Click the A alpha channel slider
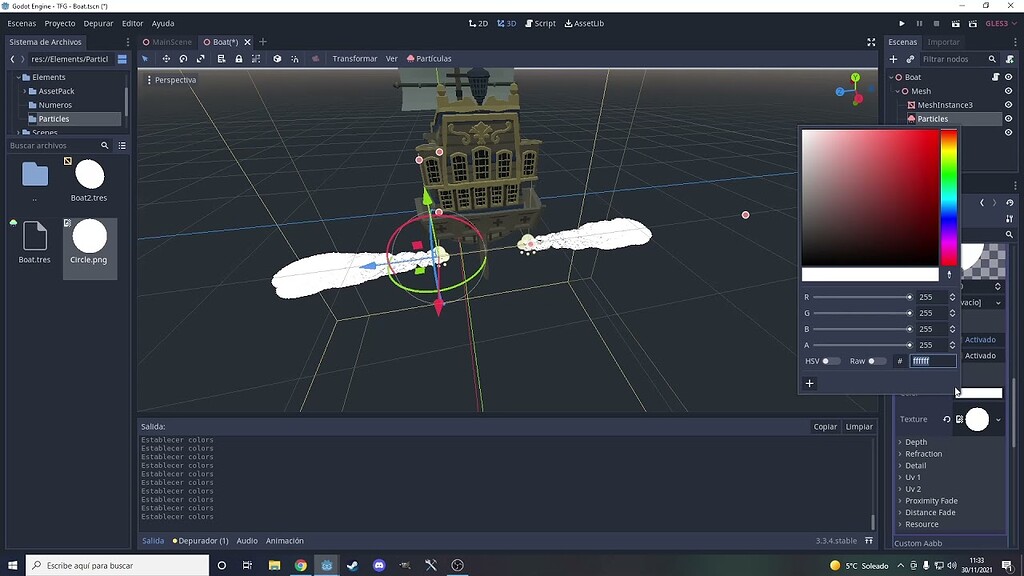This screenshot has height=576, width=1024. click(x=862, y=345)
